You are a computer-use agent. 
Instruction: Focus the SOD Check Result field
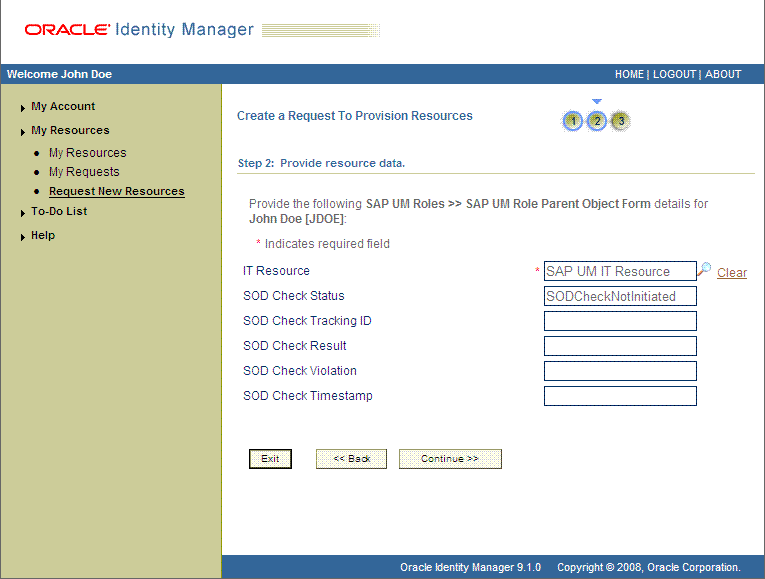(620, 346)
